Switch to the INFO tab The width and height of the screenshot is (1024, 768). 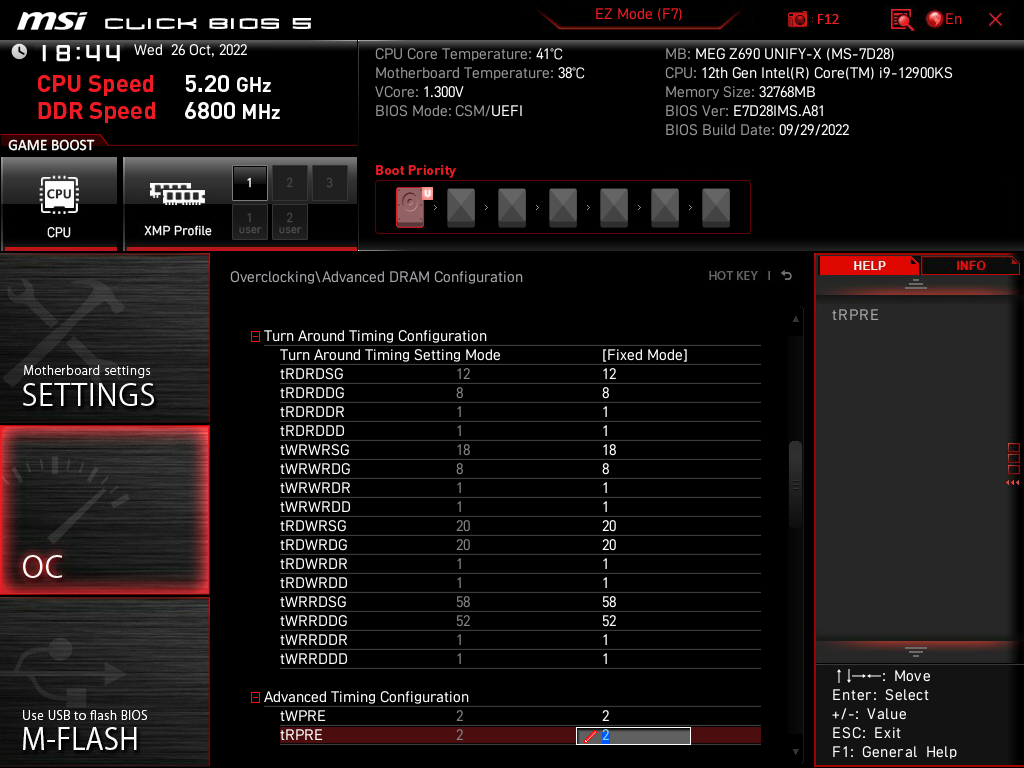tap(970, 266)
